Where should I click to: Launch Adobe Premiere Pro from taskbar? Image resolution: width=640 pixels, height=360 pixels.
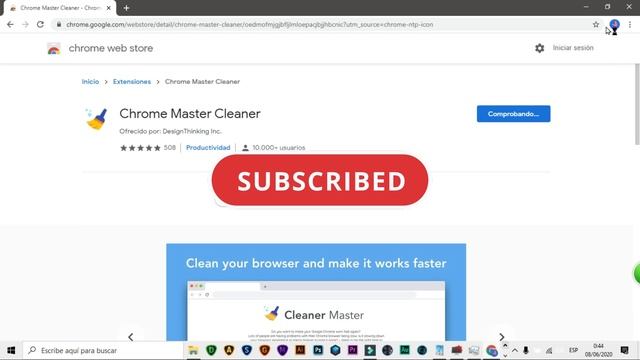(x=353, y=350)
